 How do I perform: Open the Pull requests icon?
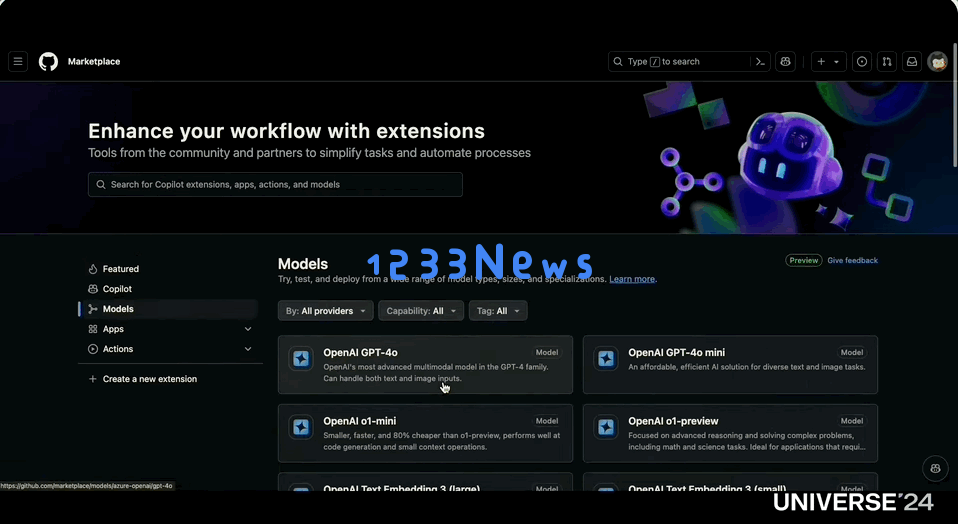pos(887,62)
